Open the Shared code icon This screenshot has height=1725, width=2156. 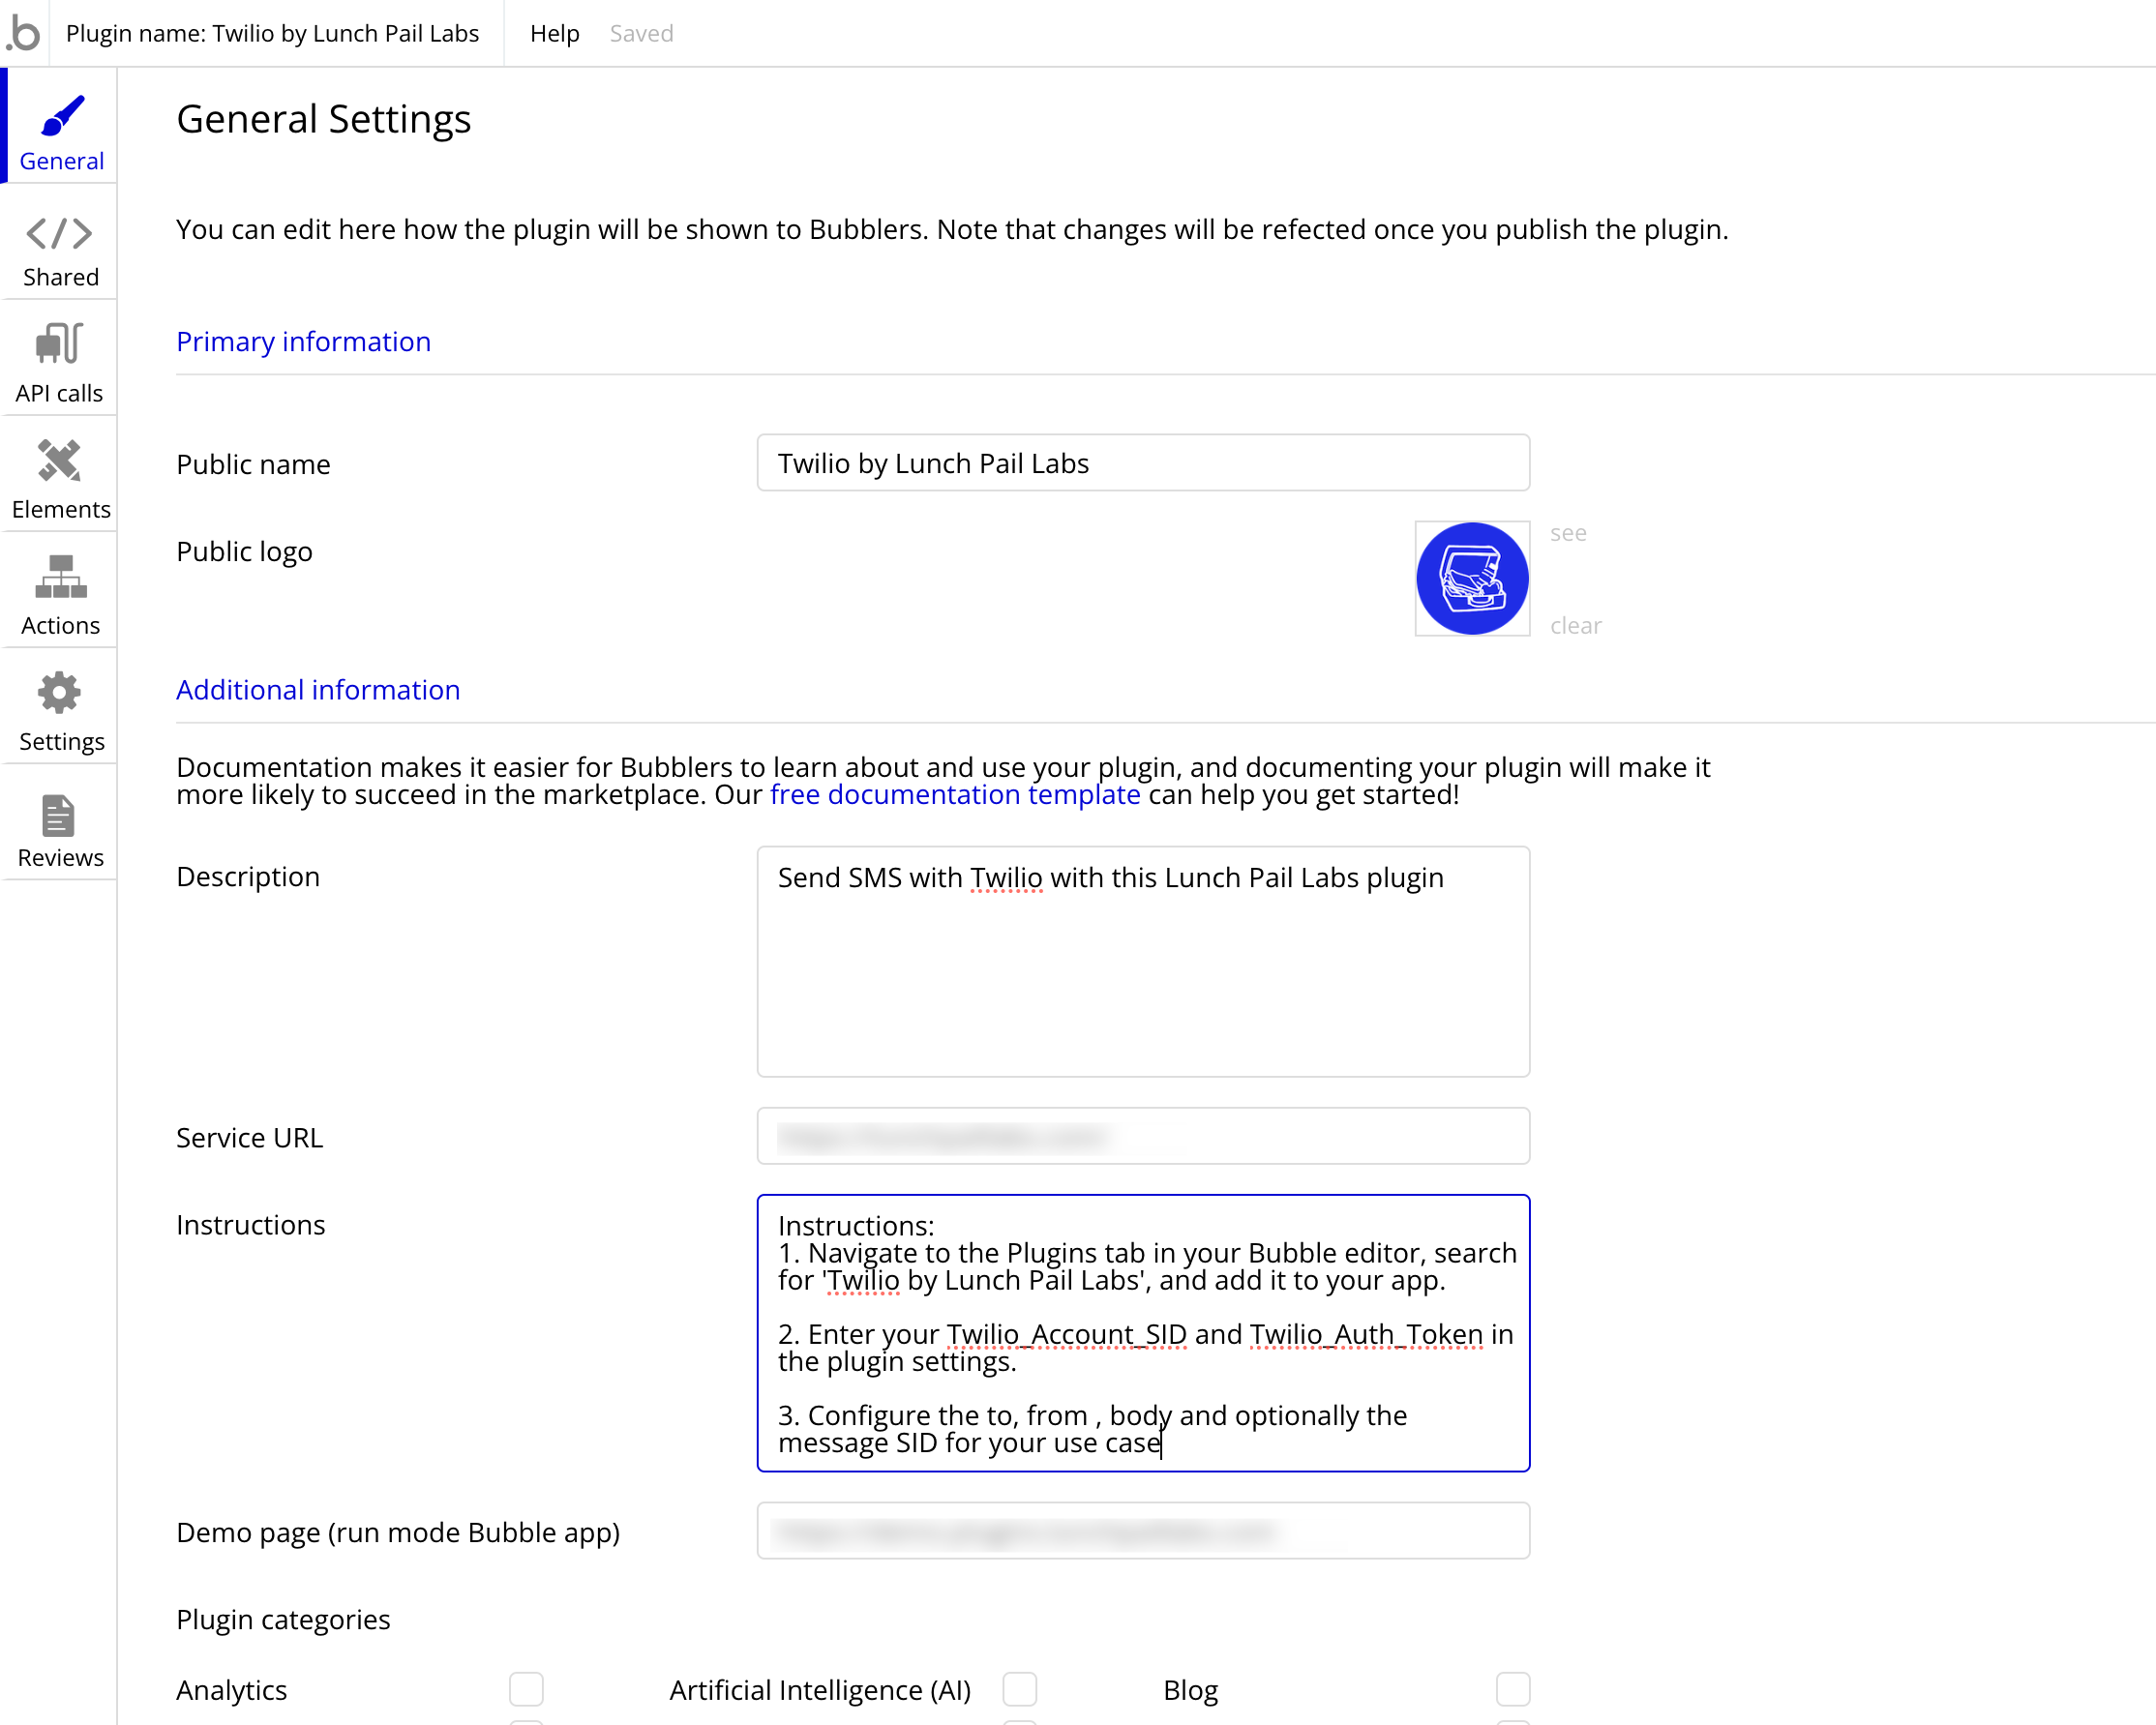click(60, 234)
